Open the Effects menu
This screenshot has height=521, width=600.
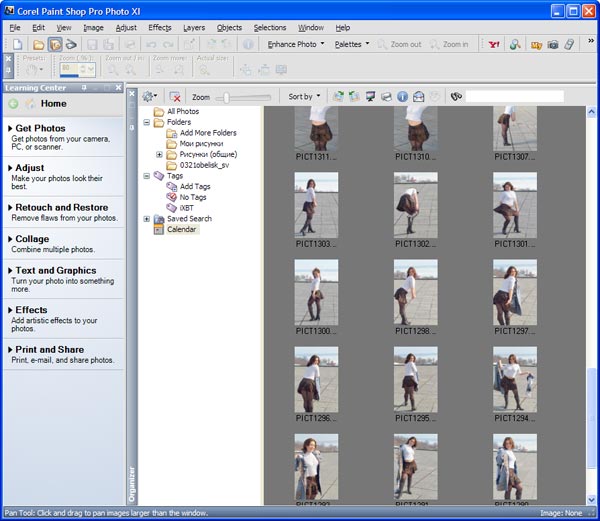point(159,27)
